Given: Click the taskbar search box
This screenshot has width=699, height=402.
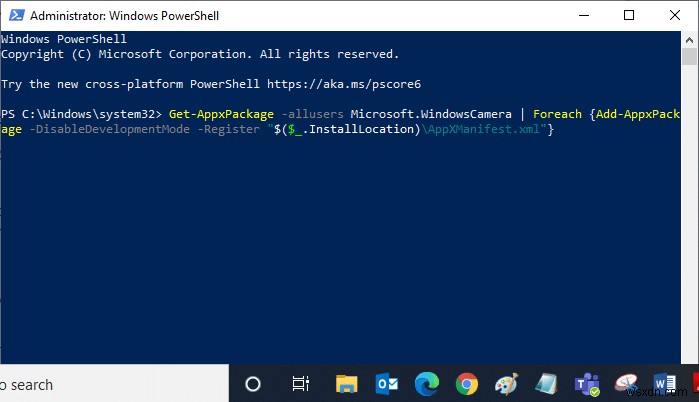Looking at the screenshot, I should [114, 384].
